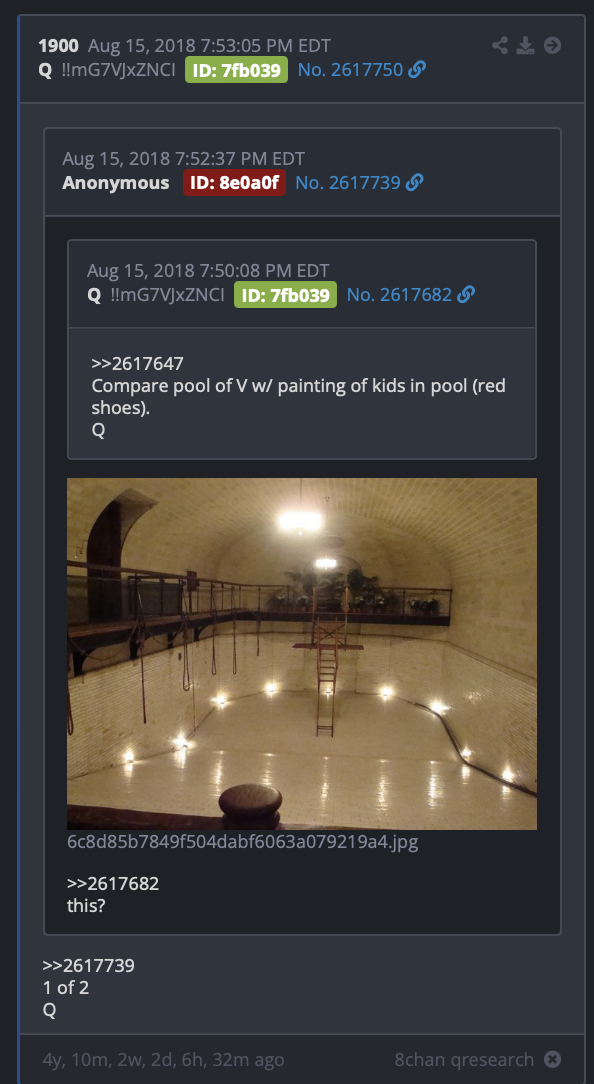Click the 8chan qresearch board label

click(464, 1059)
